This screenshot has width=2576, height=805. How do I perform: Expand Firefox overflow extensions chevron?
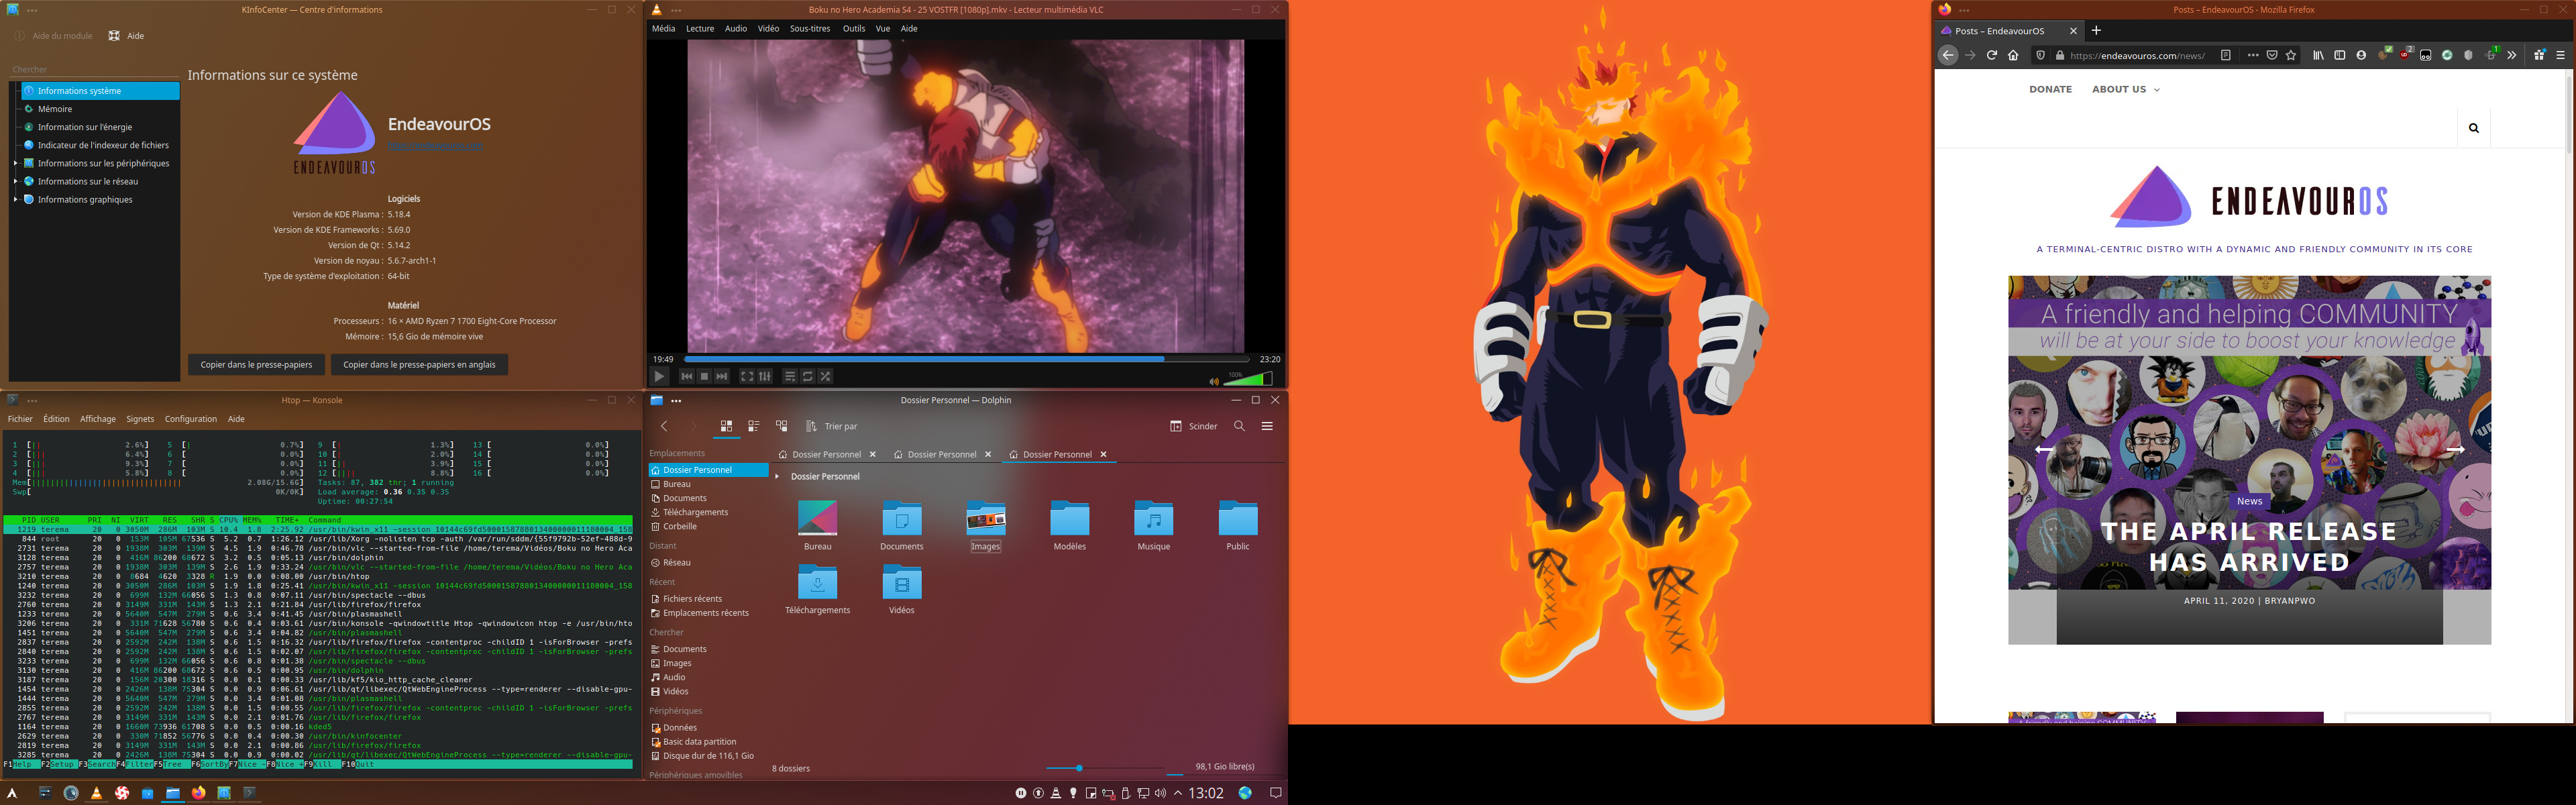pos(2511,56)
